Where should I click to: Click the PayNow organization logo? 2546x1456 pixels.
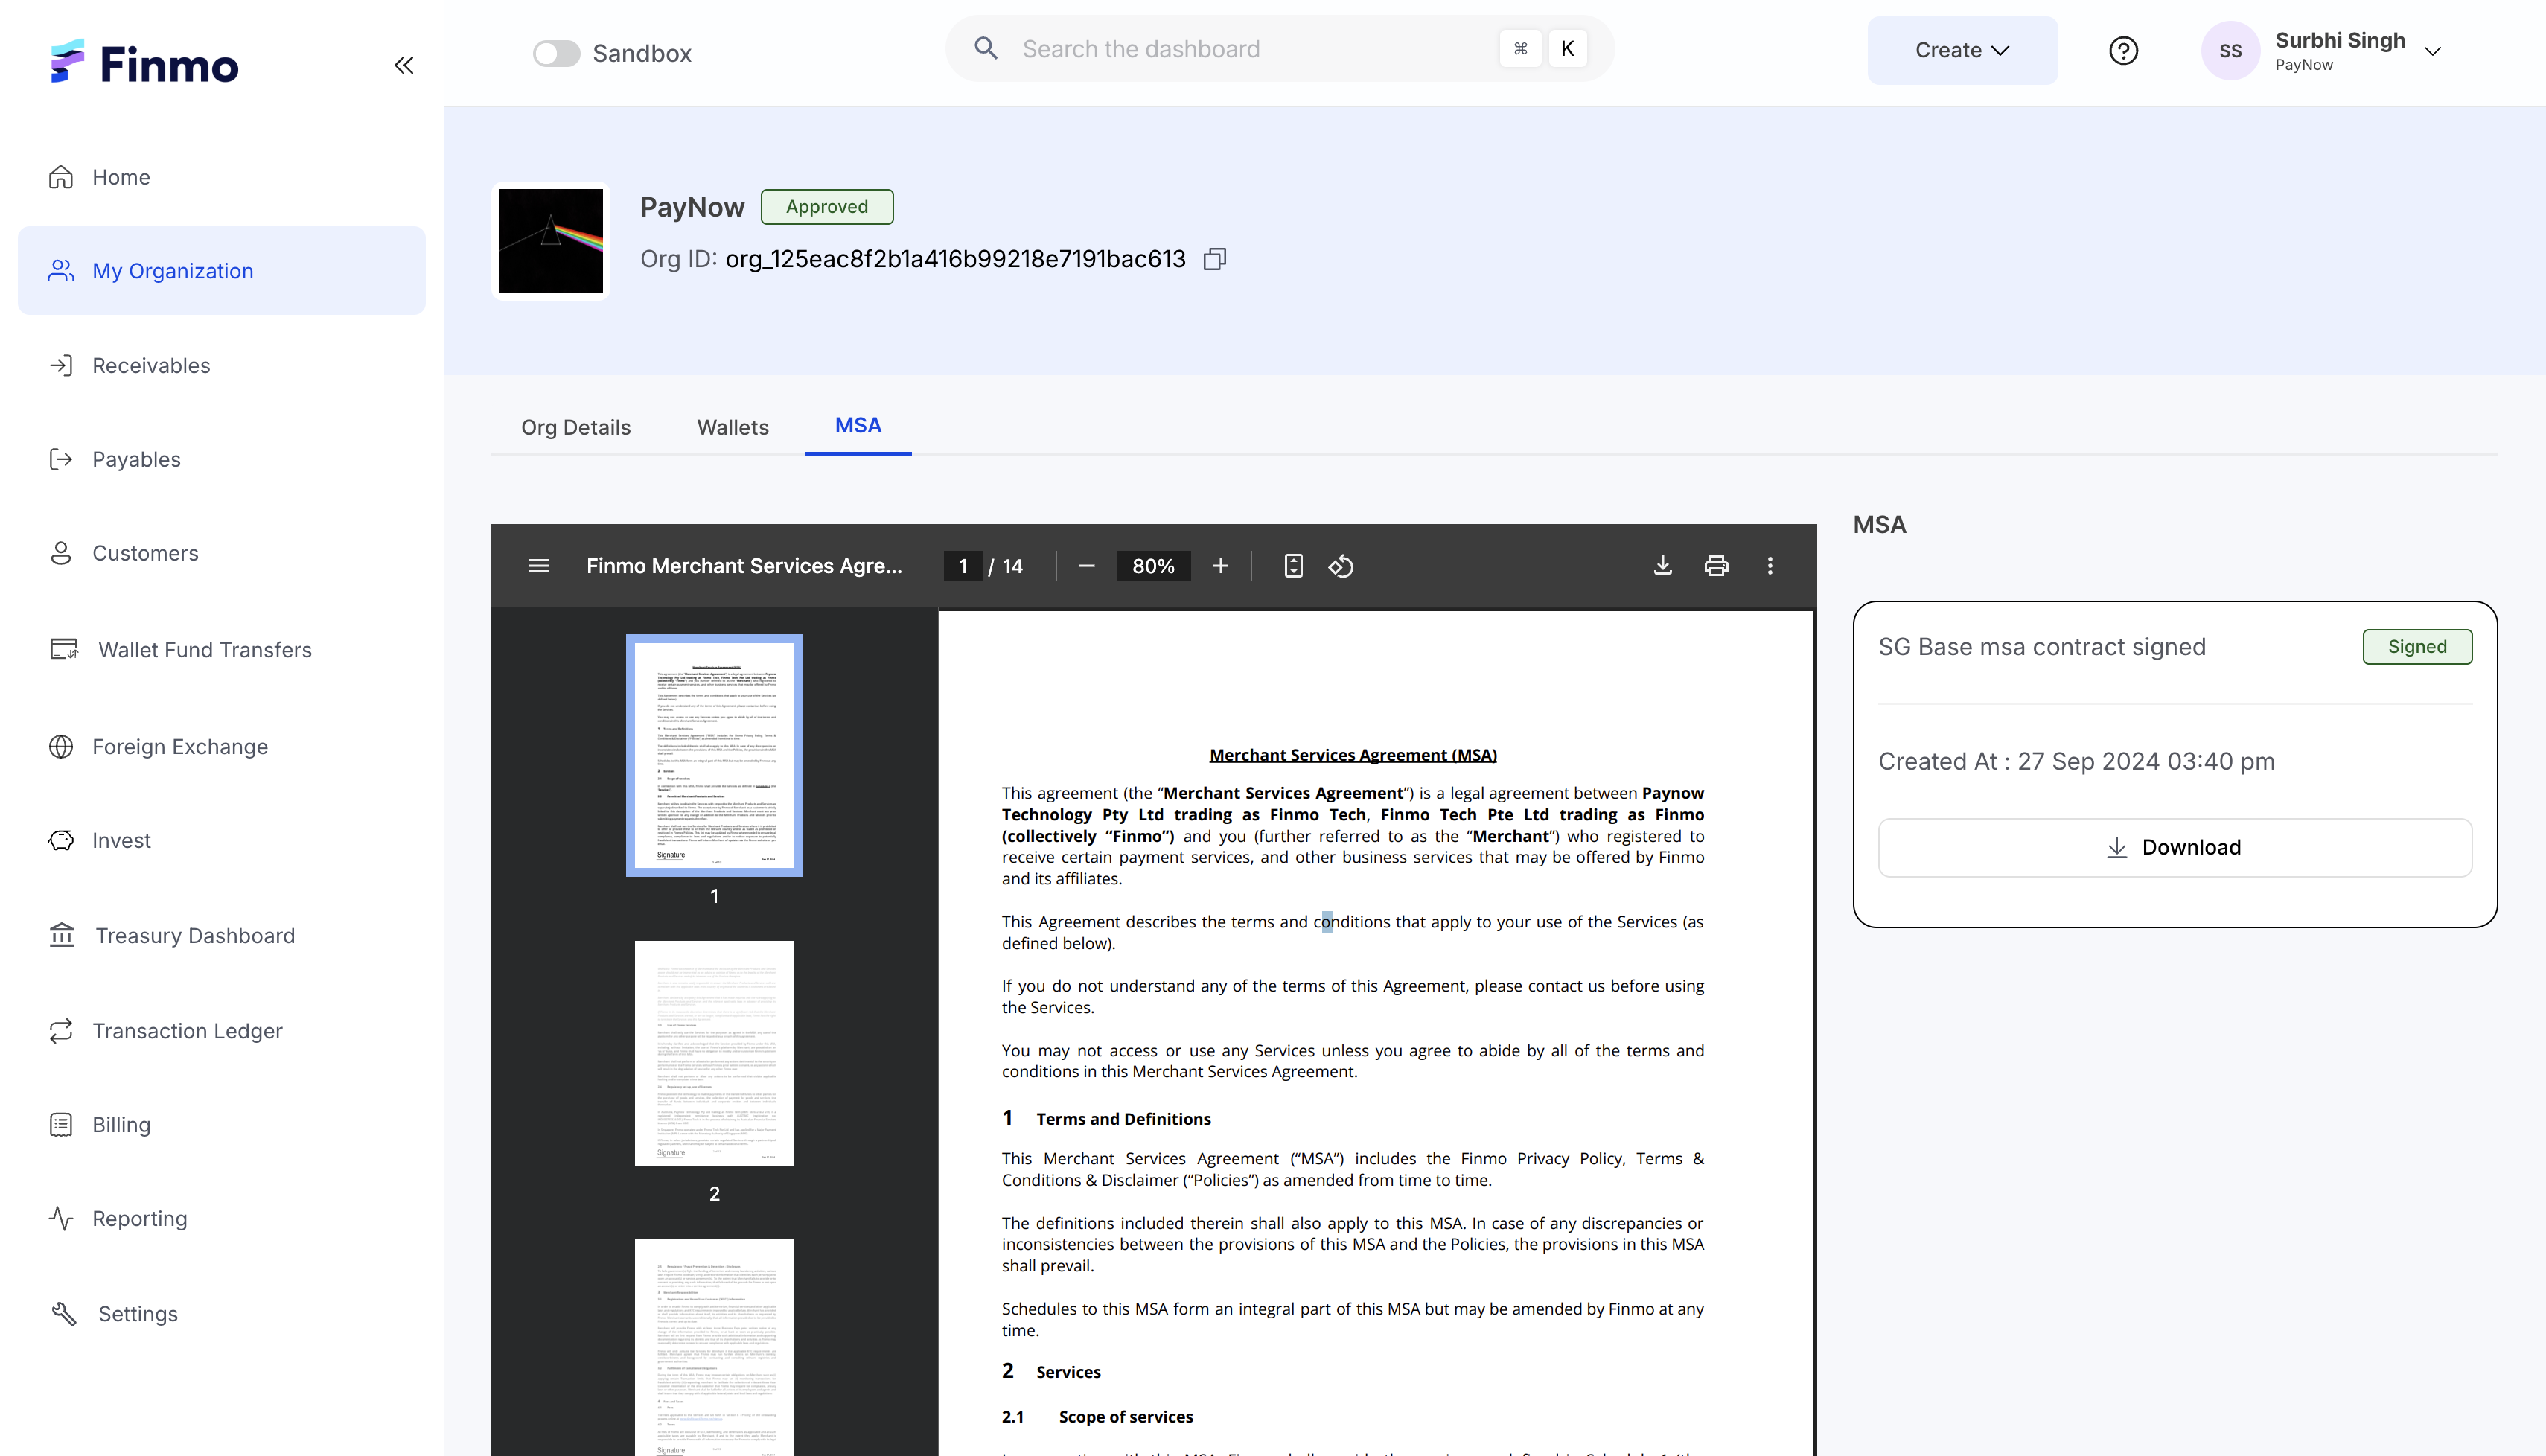(x=551, y=241)
